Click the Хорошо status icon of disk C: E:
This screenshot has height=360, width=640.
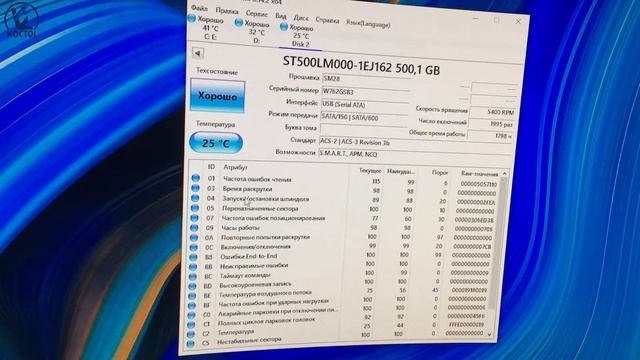click(x=192, y=18)
